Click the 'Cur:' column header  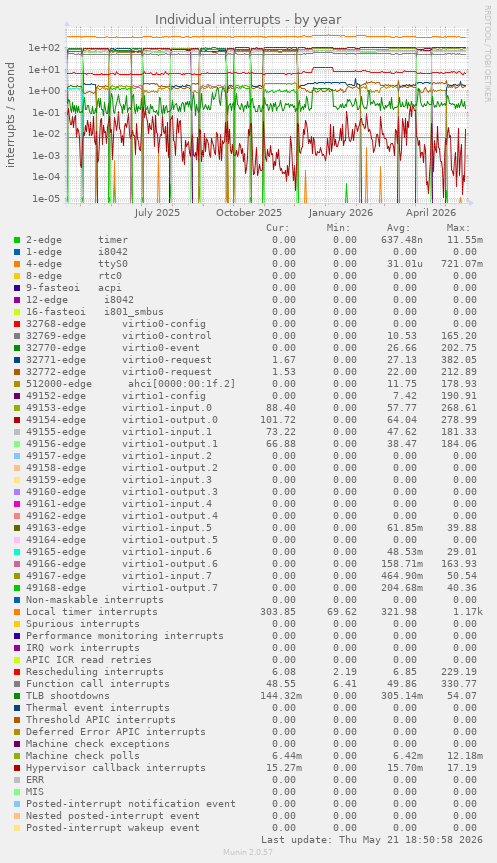tap(278, 228)
